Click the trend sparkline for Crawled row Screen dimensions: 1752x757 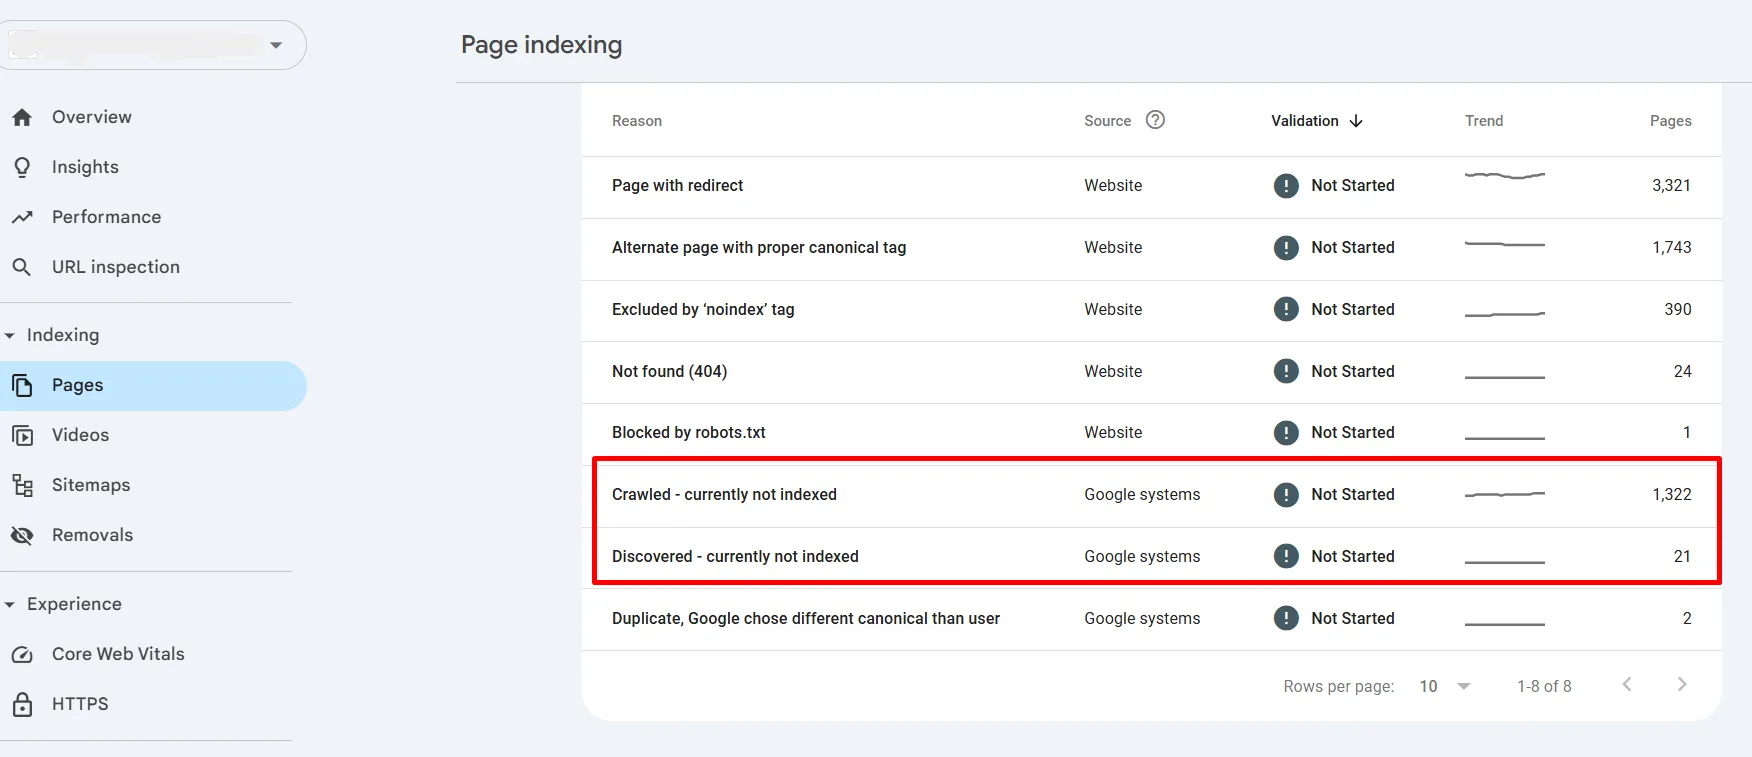click(x=1505, y=494)
